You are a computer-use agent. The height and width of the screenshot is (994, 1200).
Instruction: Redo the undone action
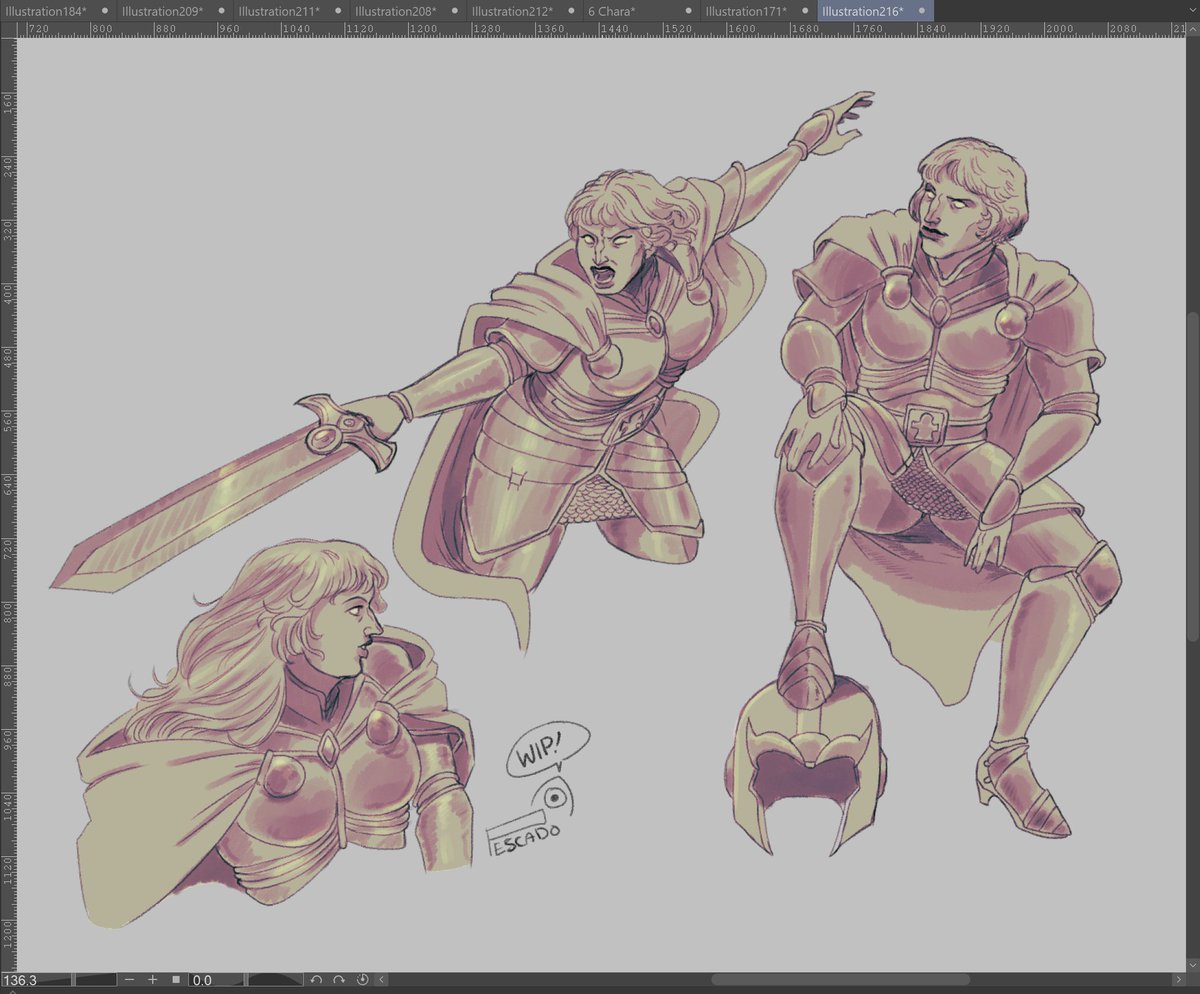[338, 981]
